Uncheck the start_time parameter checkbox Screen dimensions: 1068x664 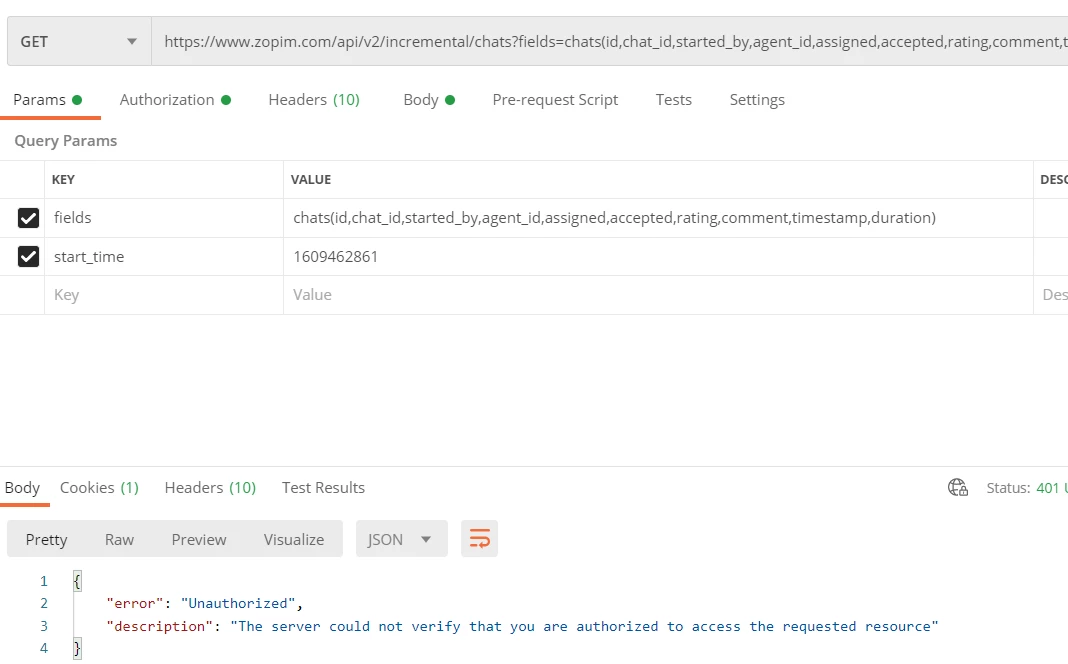(28, 257)
